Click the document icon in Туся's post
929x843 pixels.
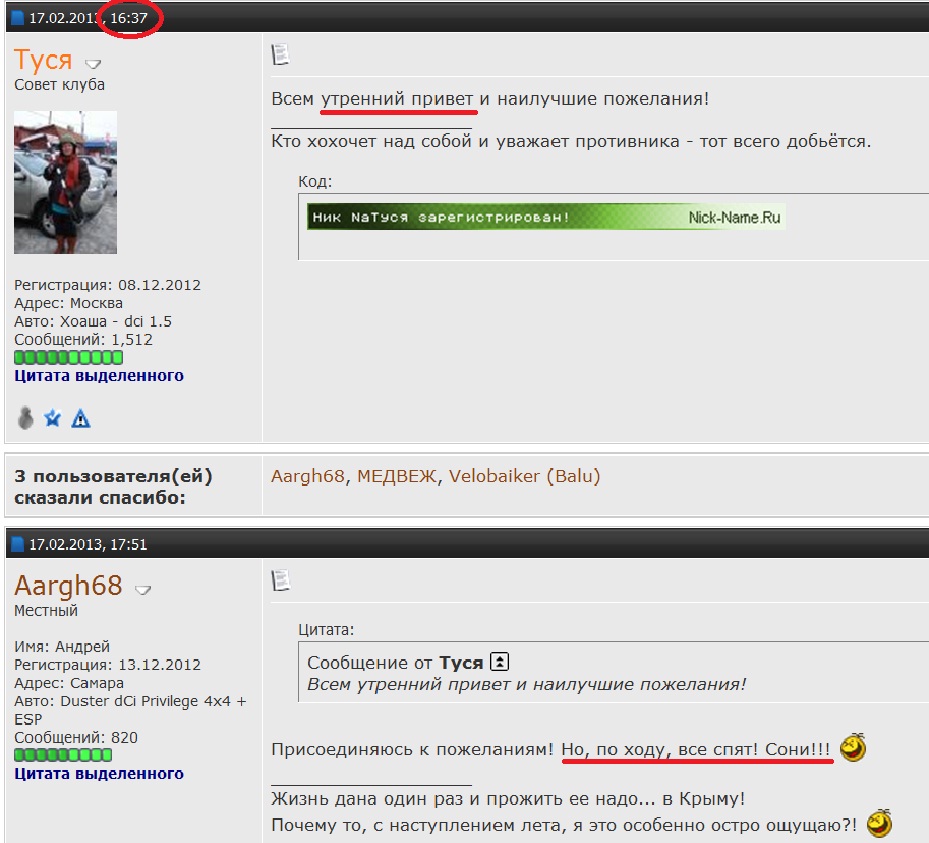point(281,54)
